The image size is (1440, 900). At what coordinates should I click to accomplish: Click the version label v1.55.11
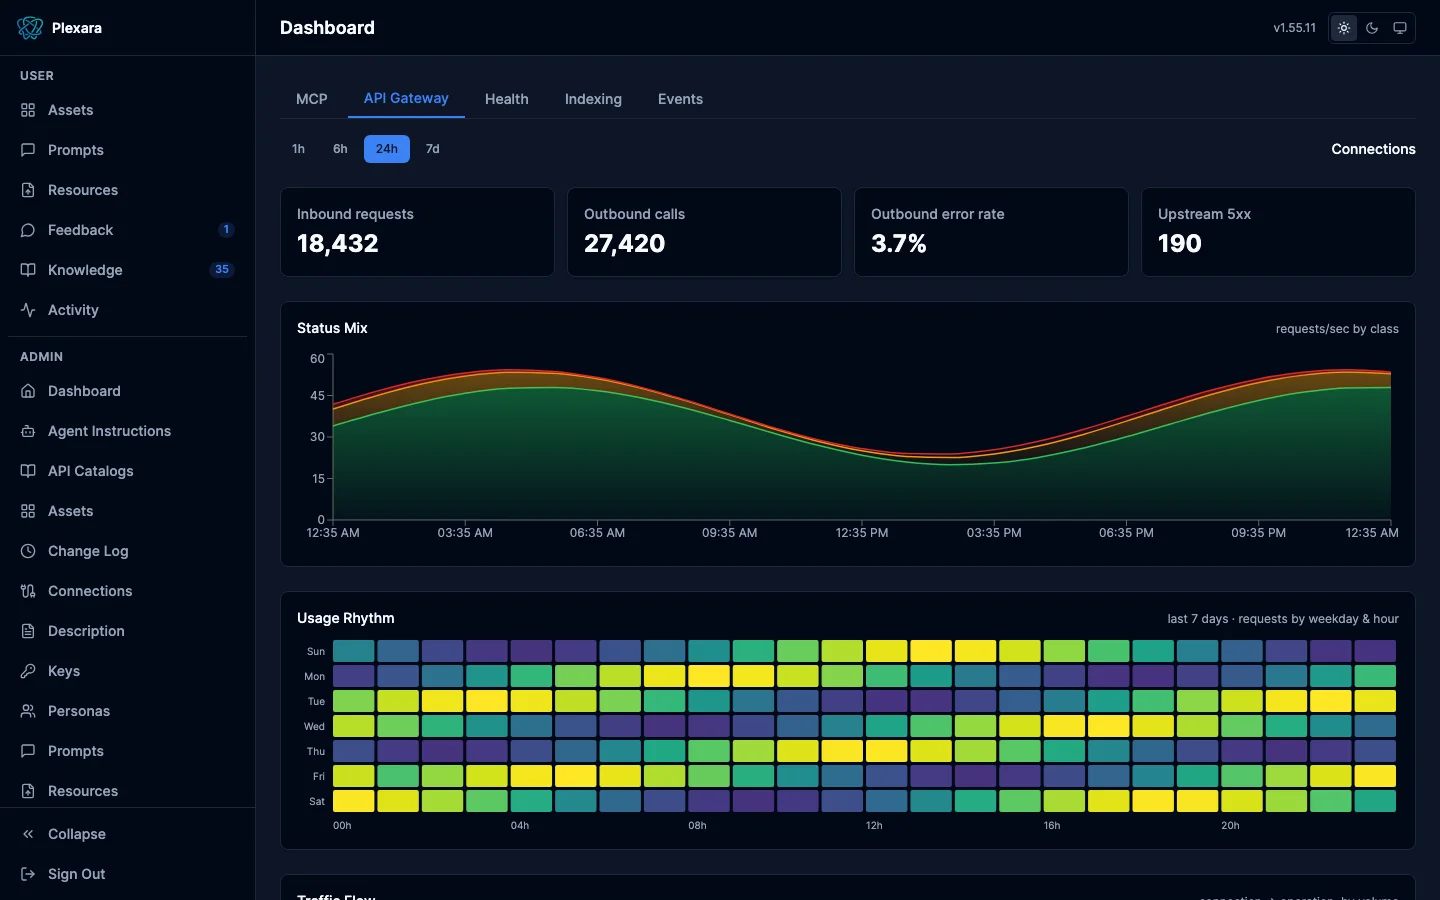[1294, 28]
